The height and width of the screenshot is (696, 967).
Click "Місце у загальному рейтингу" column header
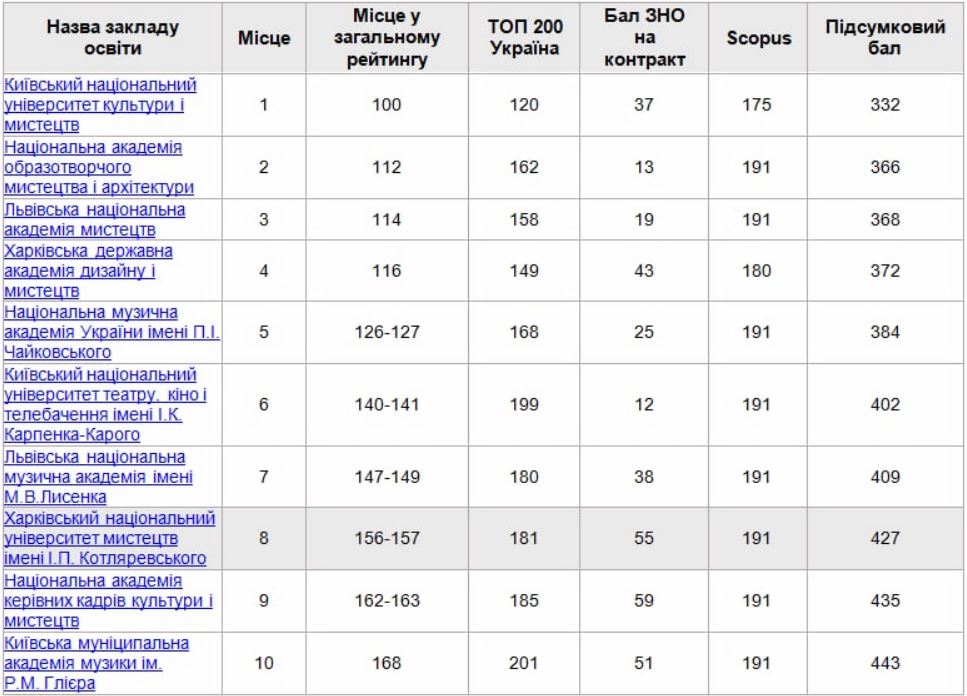[385, 38]
